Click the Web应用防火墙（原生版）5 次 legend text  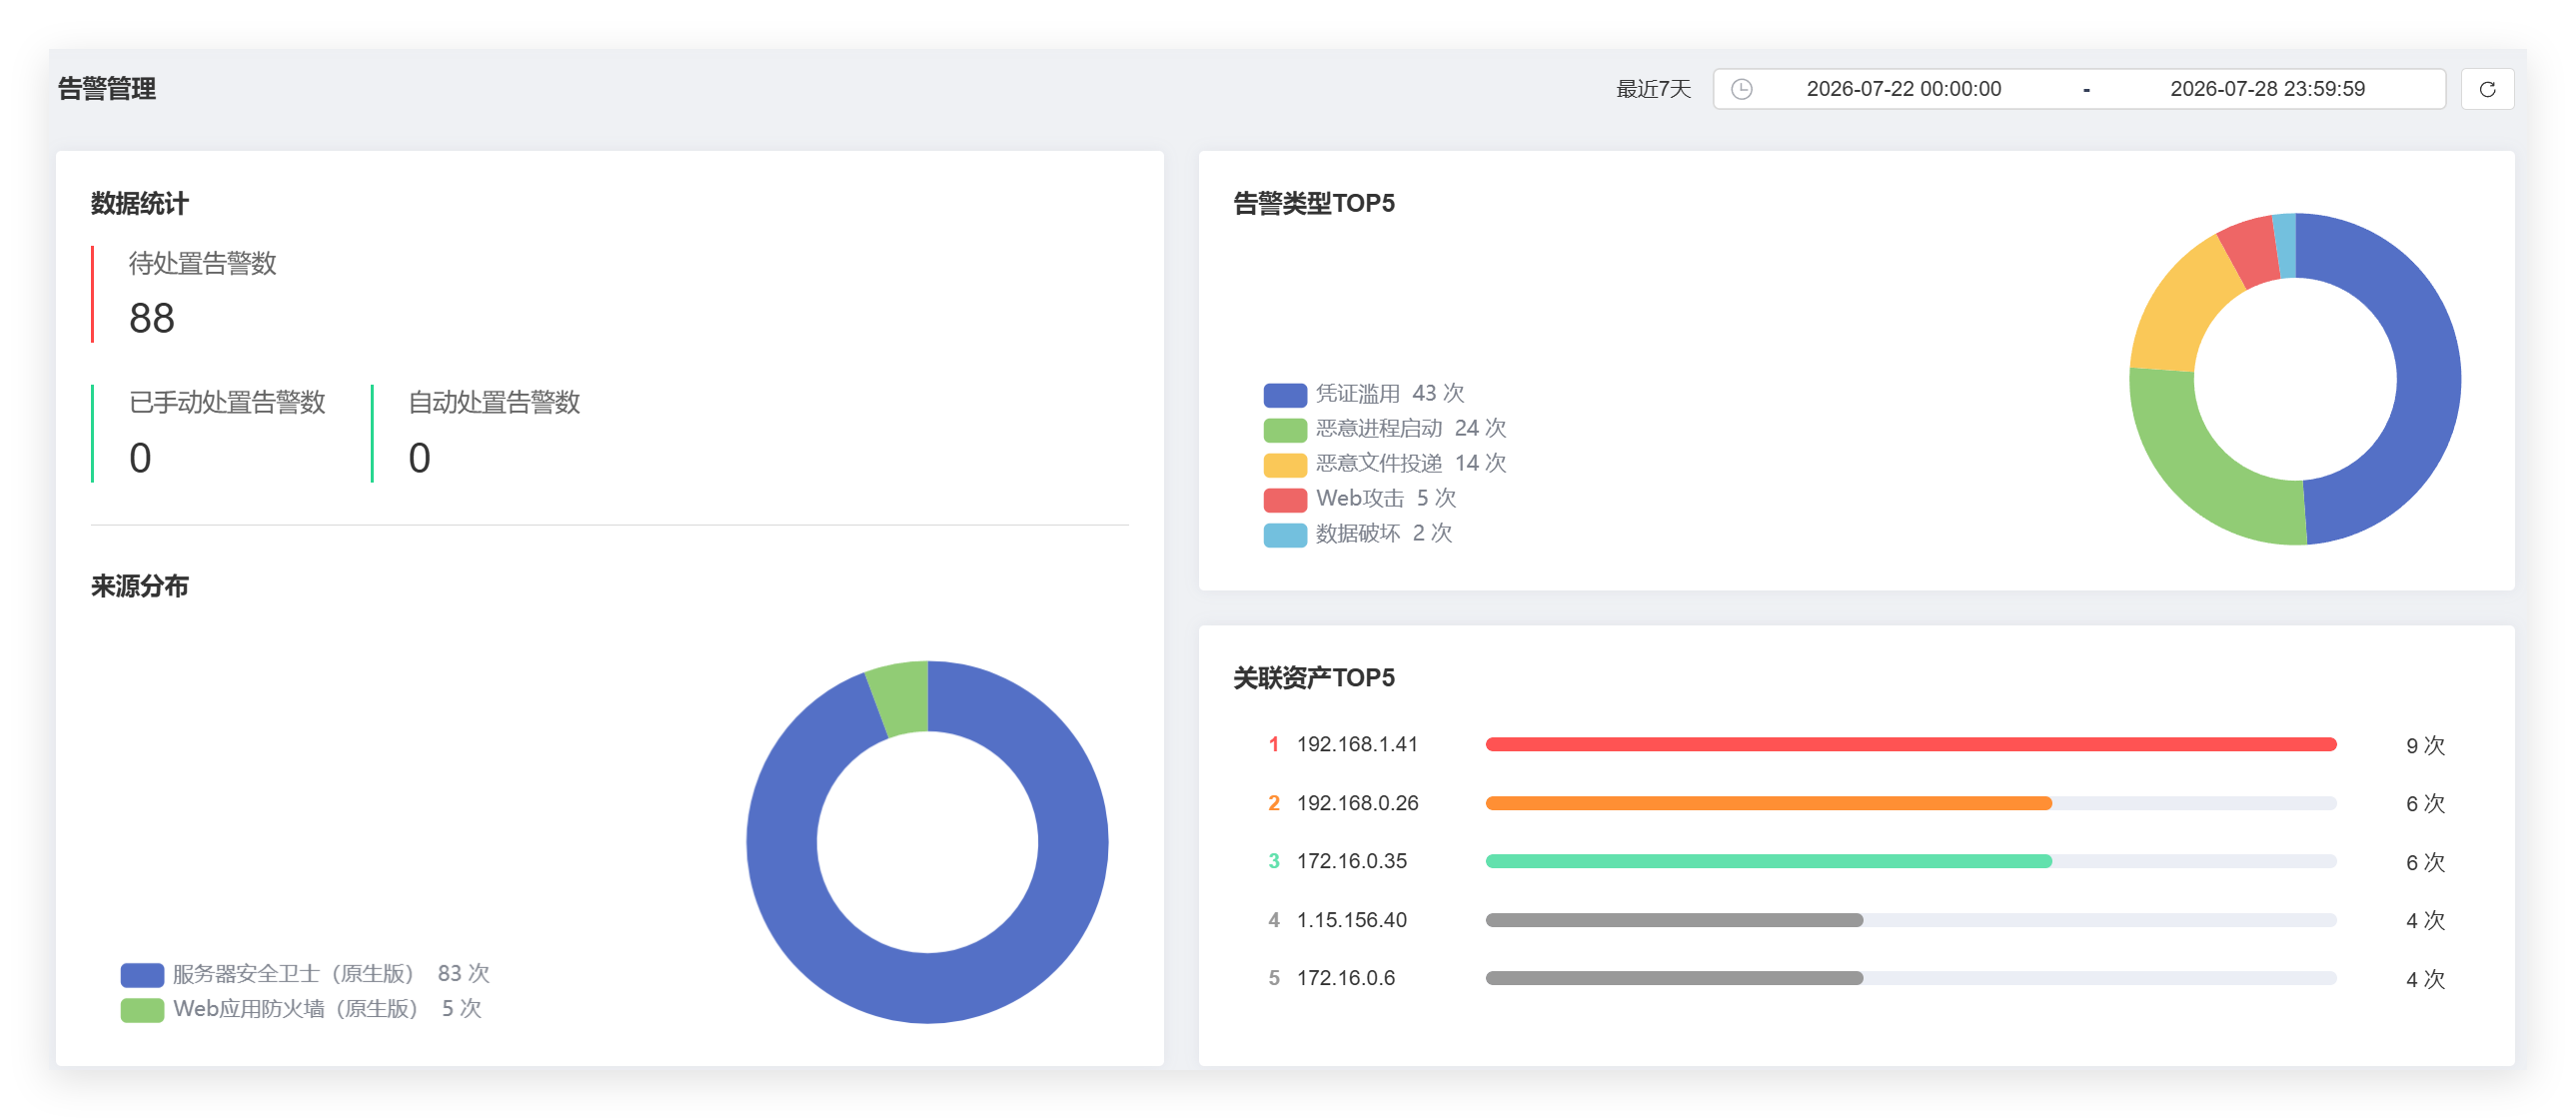coord(327,1009)
